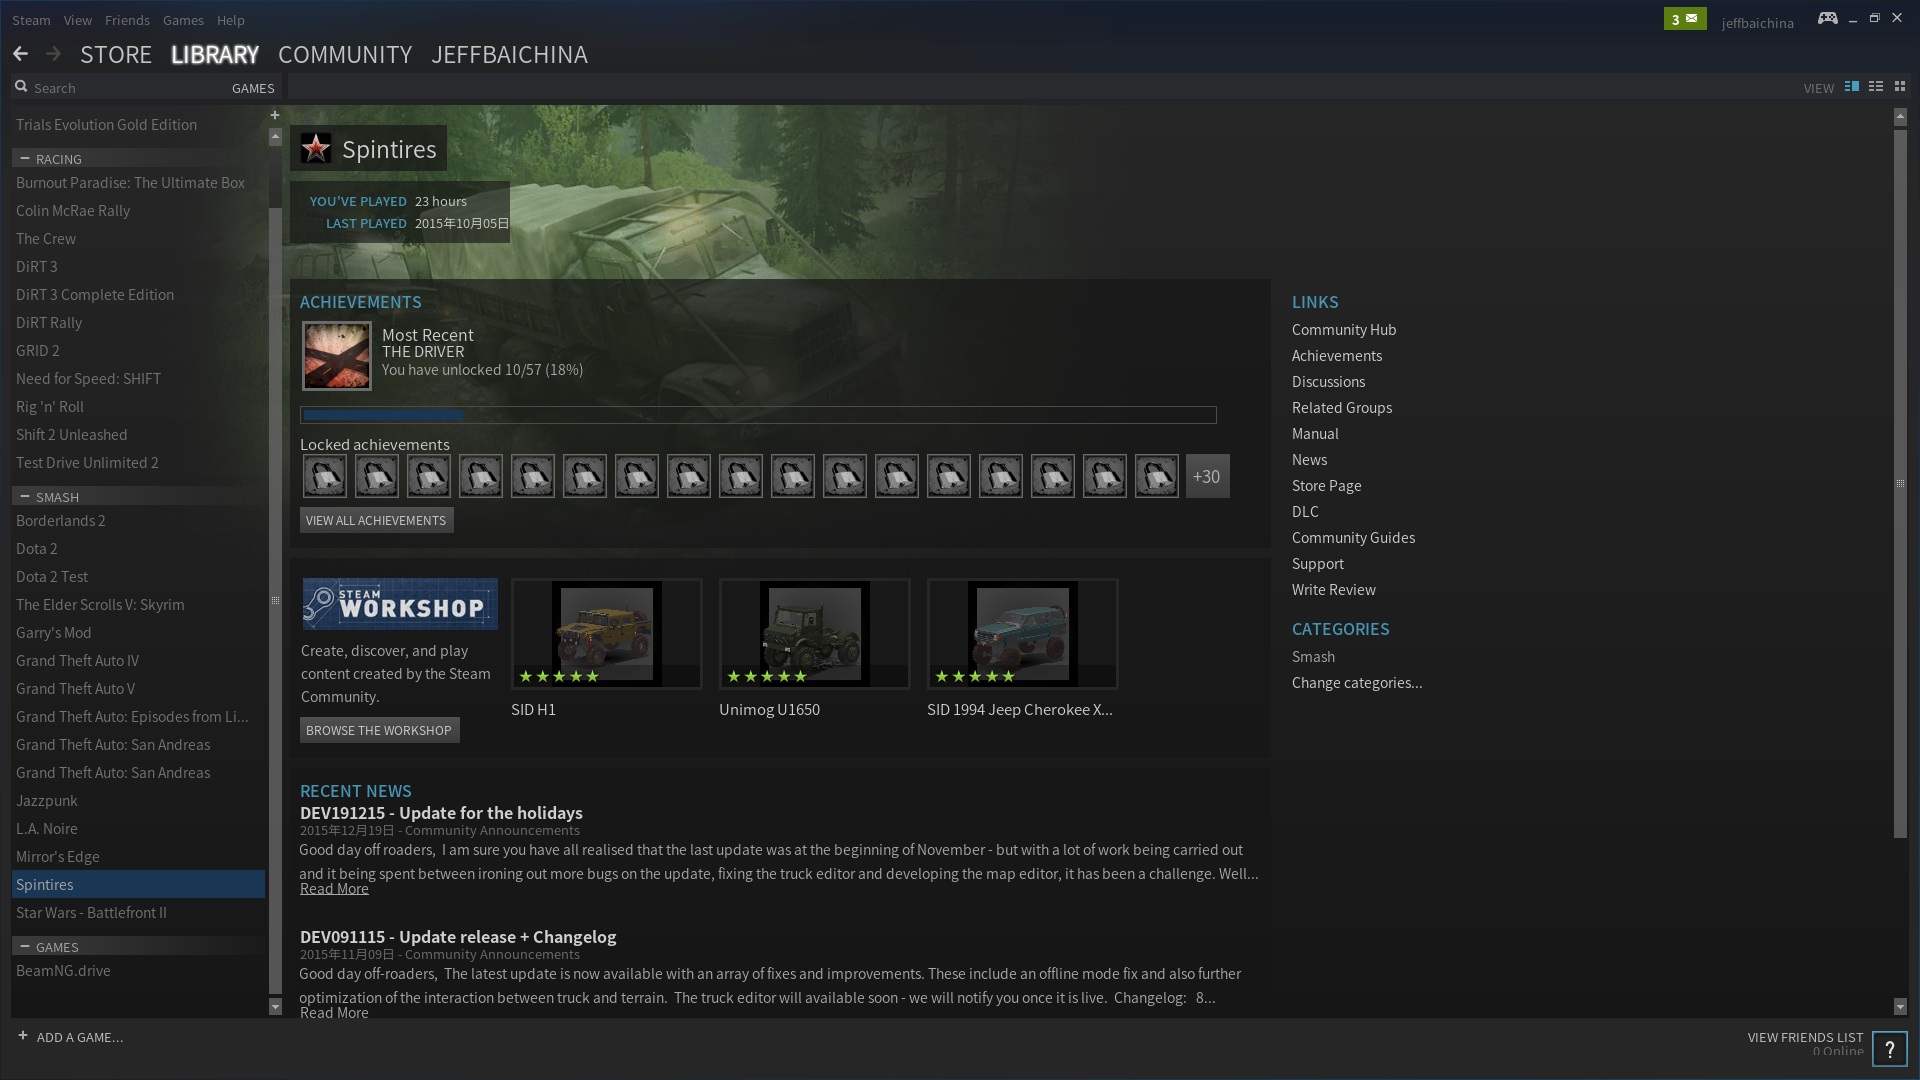
Task: Click VIEW FRIENDS LIST
Action: click(1805, 1037)
